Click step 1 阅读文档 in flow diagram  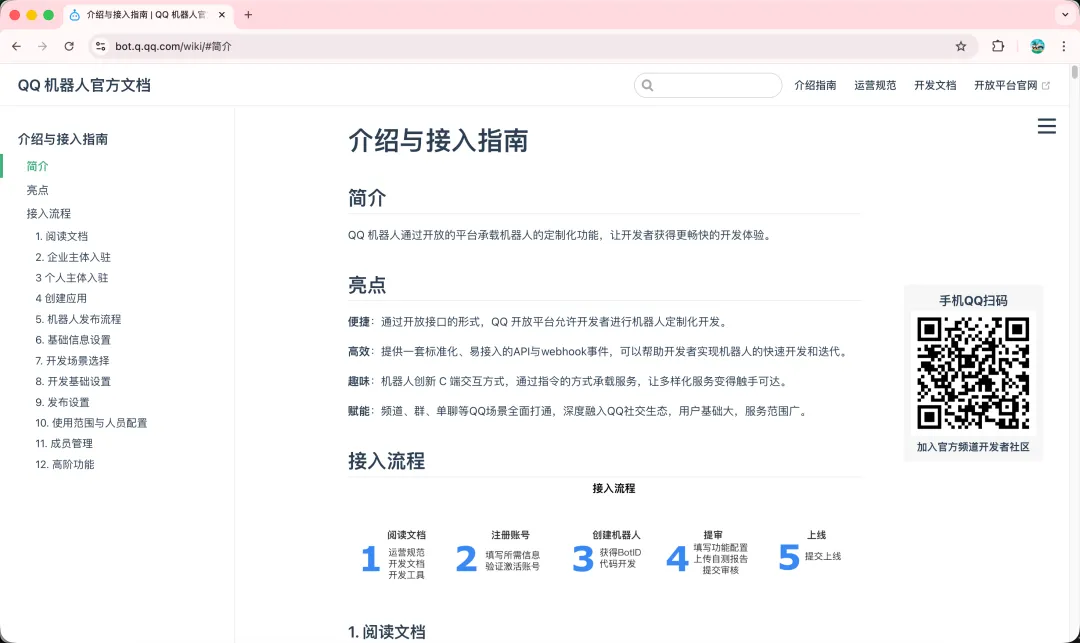[394, 555]
